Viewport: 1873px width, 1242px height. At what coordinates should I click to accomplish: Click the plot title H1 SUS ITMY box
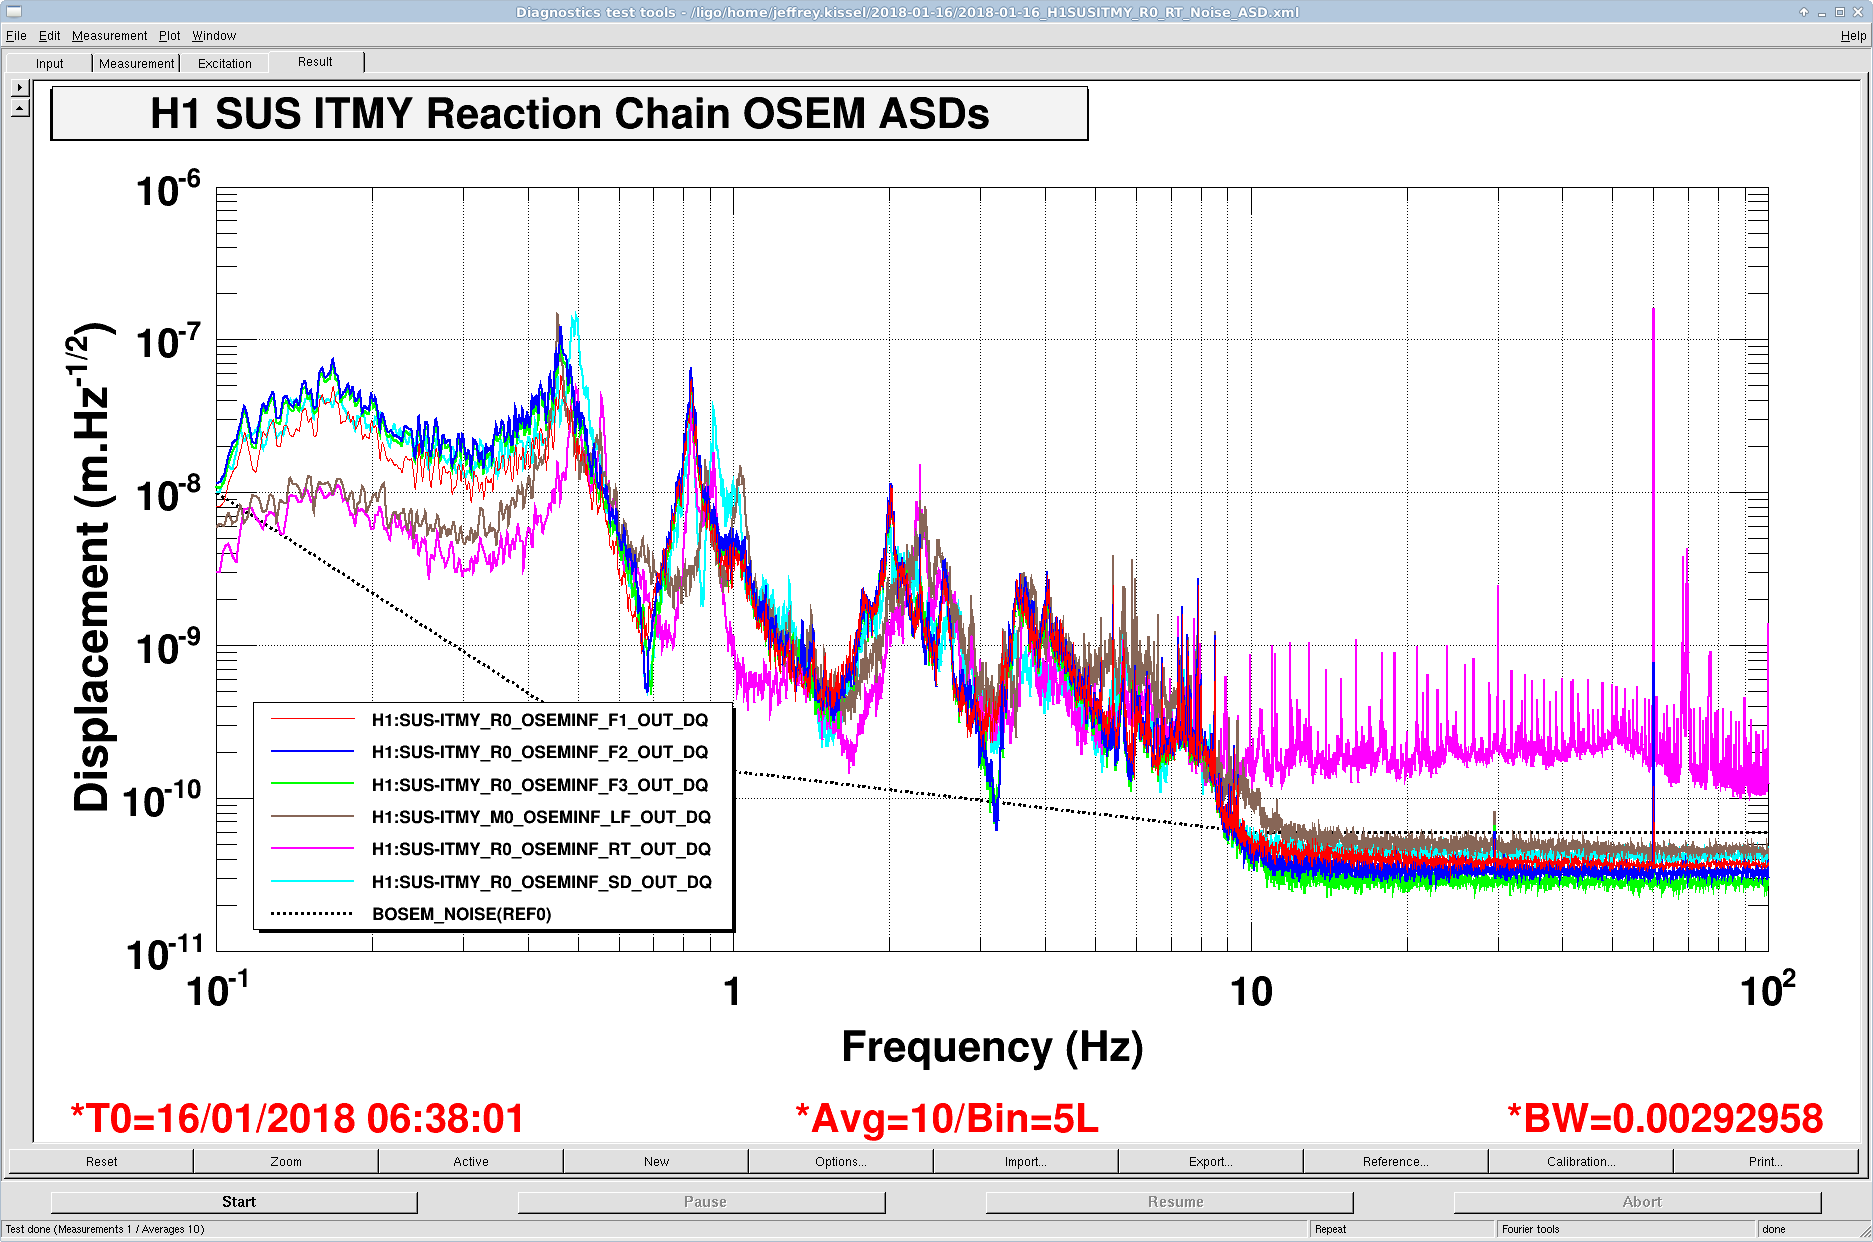pyautogui.click(x=569, y=114)
